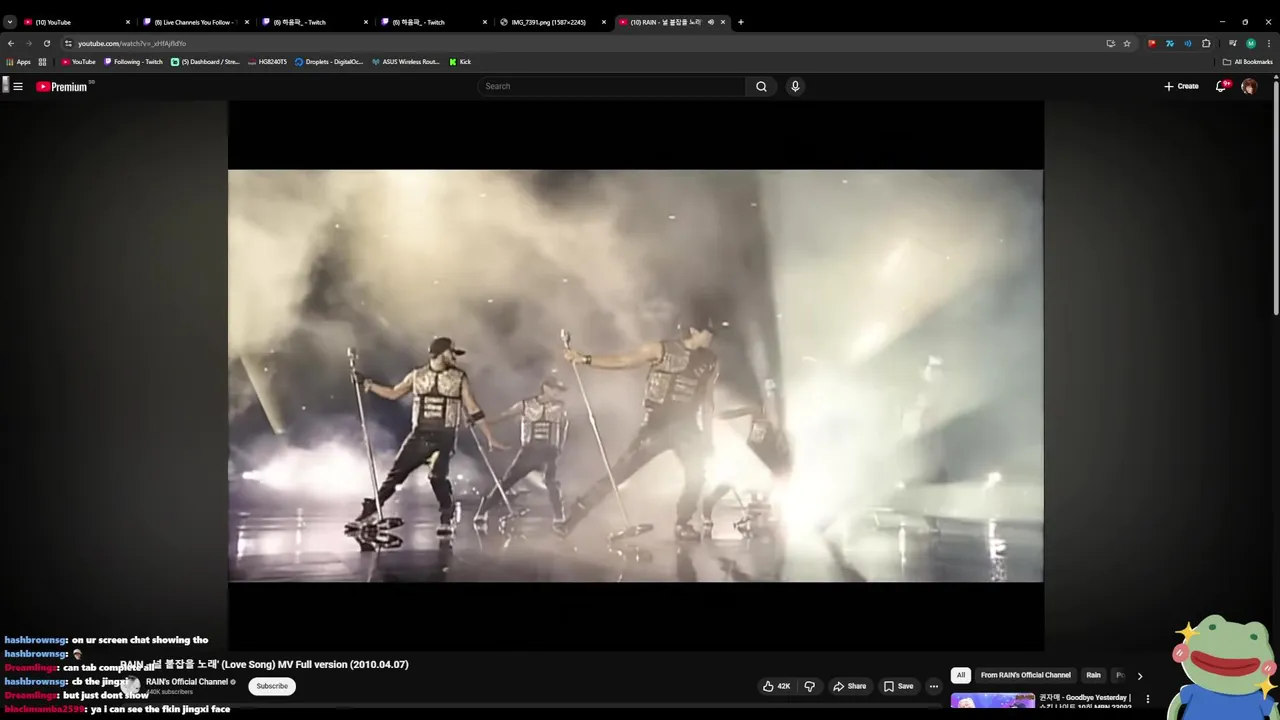Bookmark this page with the star icon
The height and width of the screenshot is (720, 1280).
[1127, 43]
